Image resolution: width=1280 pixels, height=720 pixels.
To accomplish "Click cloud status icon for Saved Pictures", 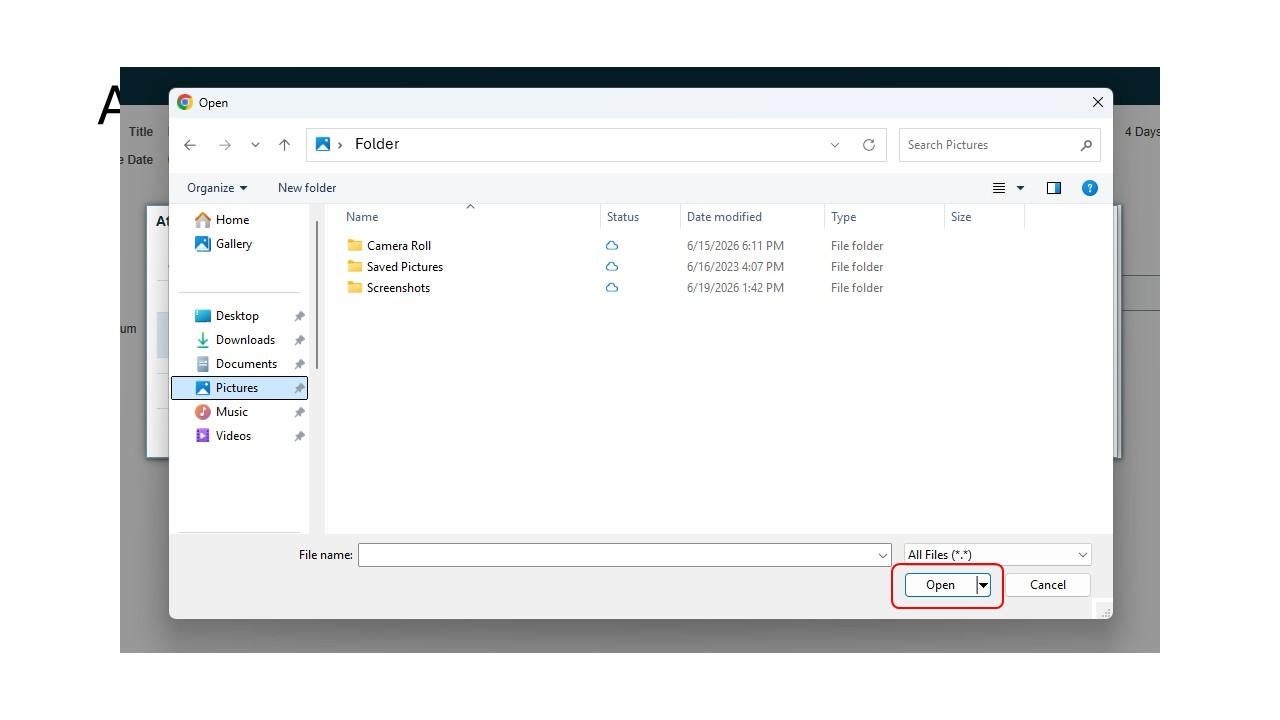I will 612,266.
